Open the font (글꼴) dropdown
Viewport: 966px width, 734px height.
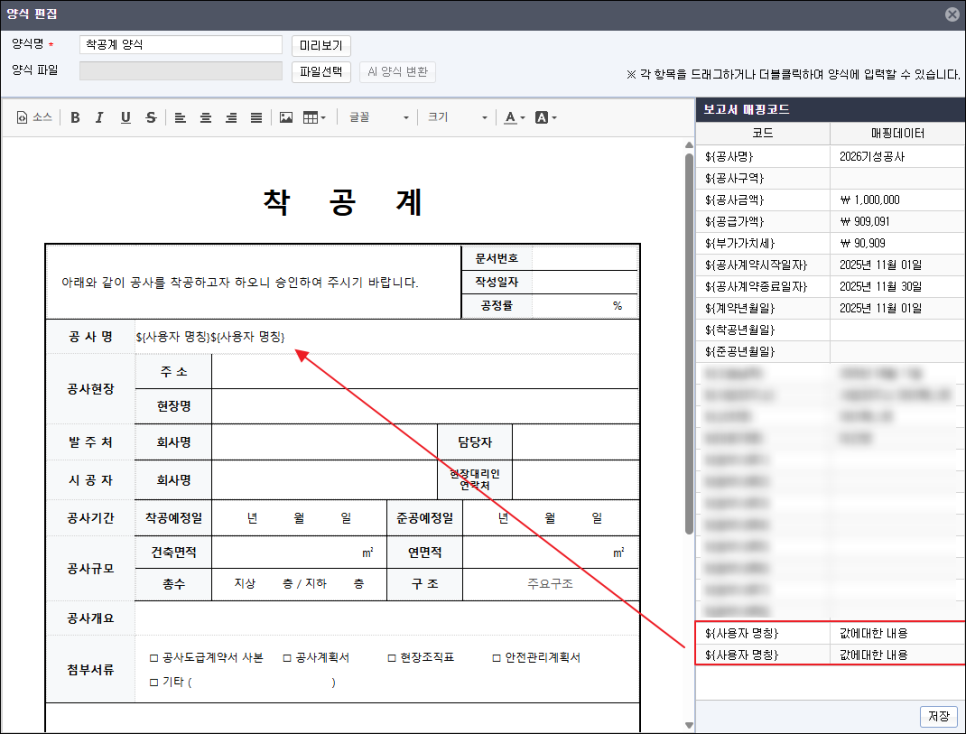[x=379, y=117]
